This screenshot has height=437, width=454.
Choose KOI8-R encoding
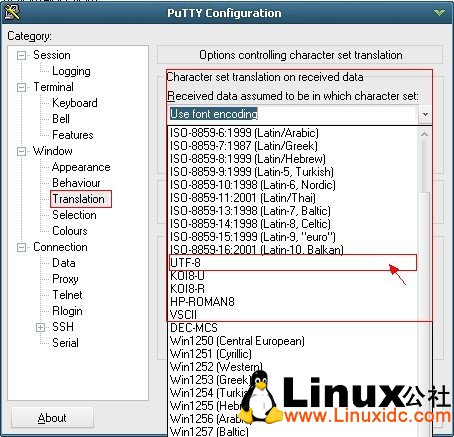coord(293,289)
